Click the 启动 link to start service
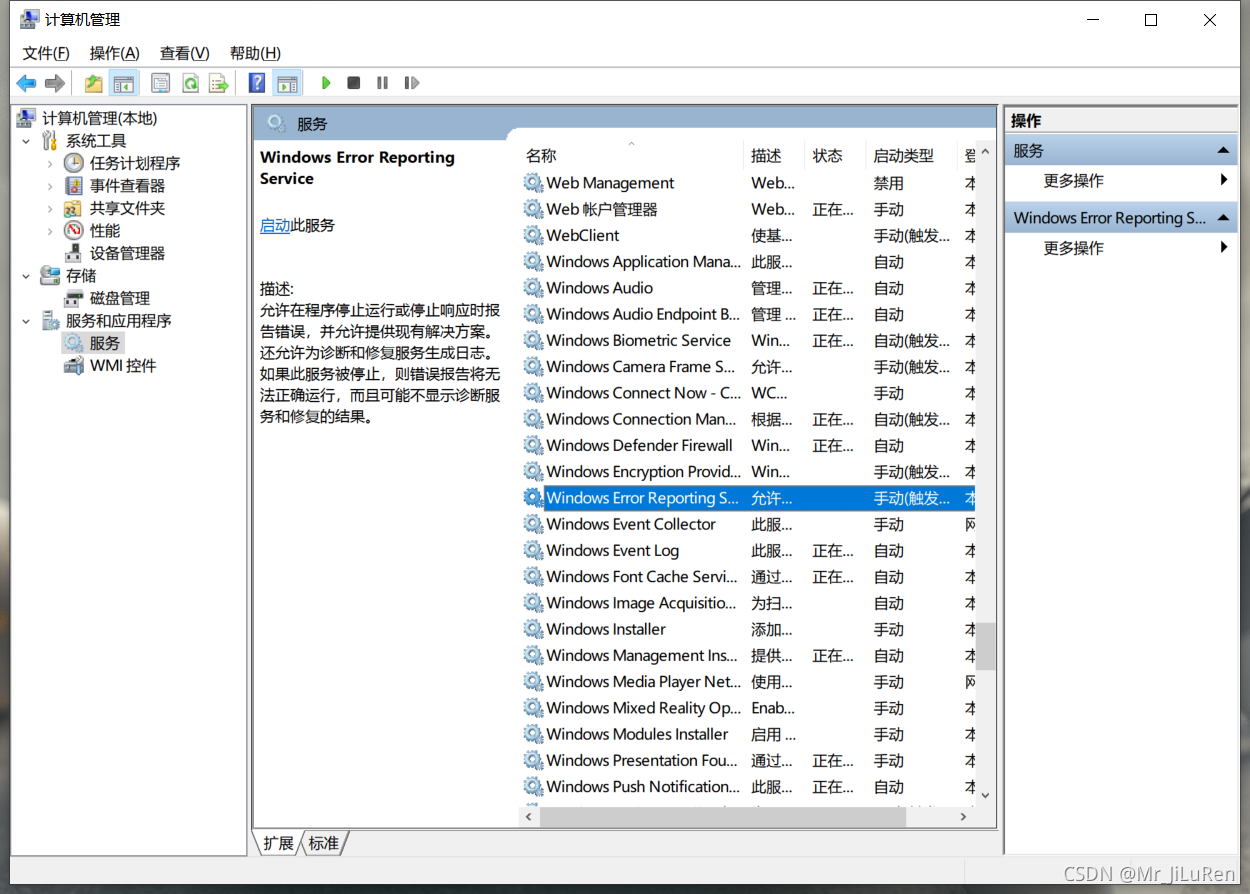 pos(275,226)
